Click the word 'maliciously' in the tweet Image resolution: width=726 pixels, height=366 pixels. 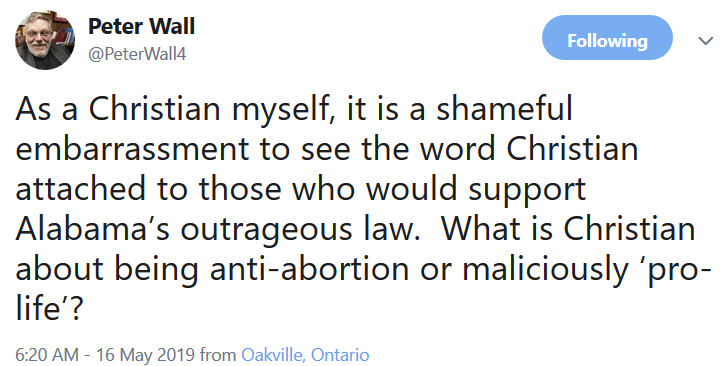pos(545,271)
